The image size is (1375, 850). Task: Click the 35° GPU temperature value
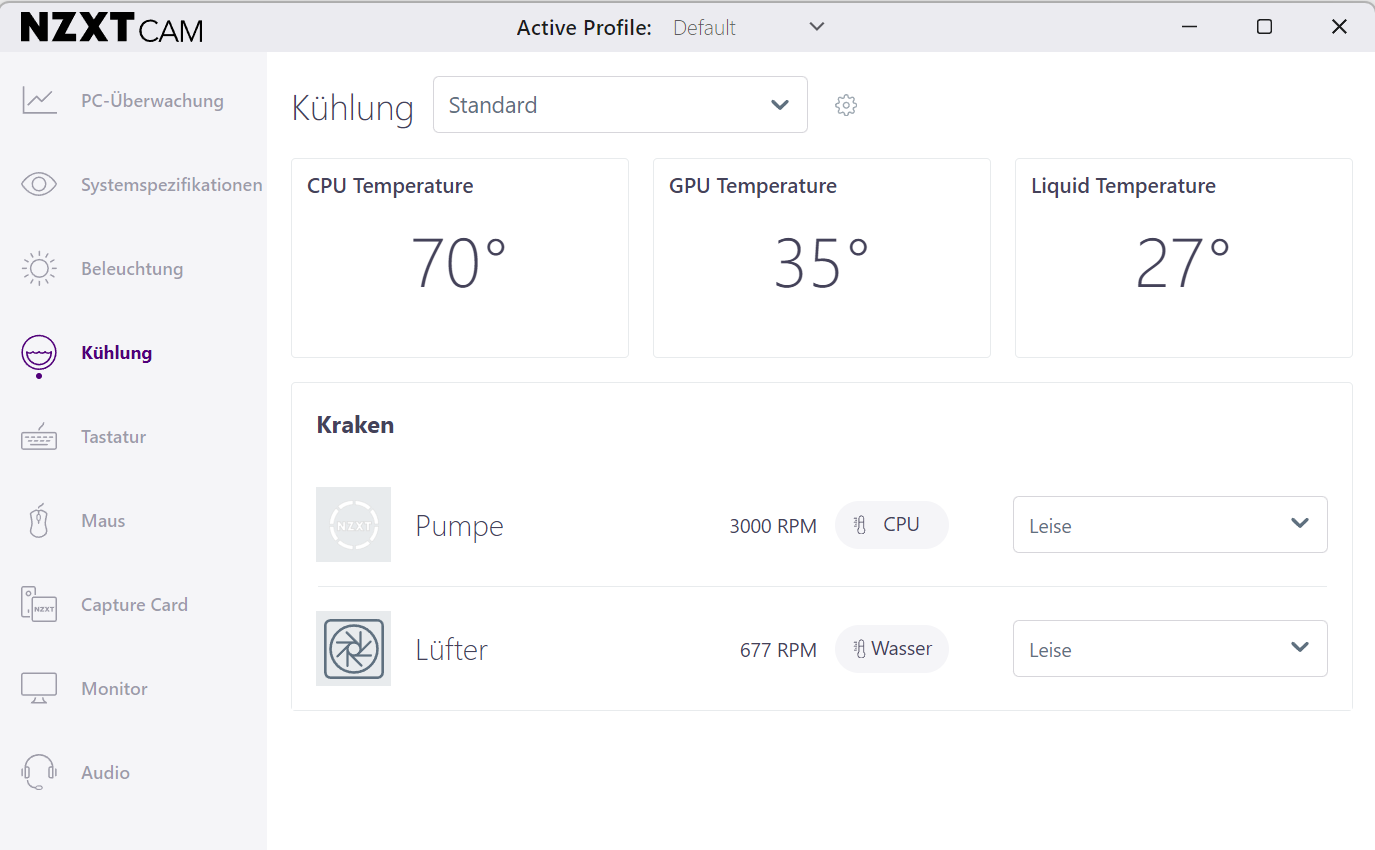[x=821, y=263]
